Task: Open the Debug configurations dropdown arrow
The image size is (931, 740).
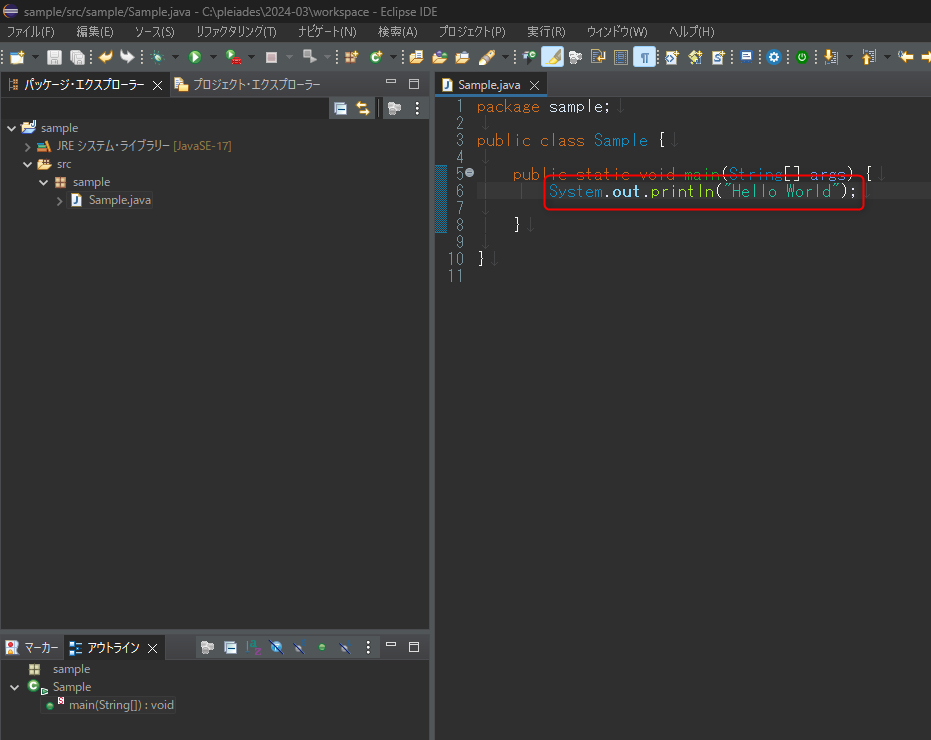Action: click(175, 57)
